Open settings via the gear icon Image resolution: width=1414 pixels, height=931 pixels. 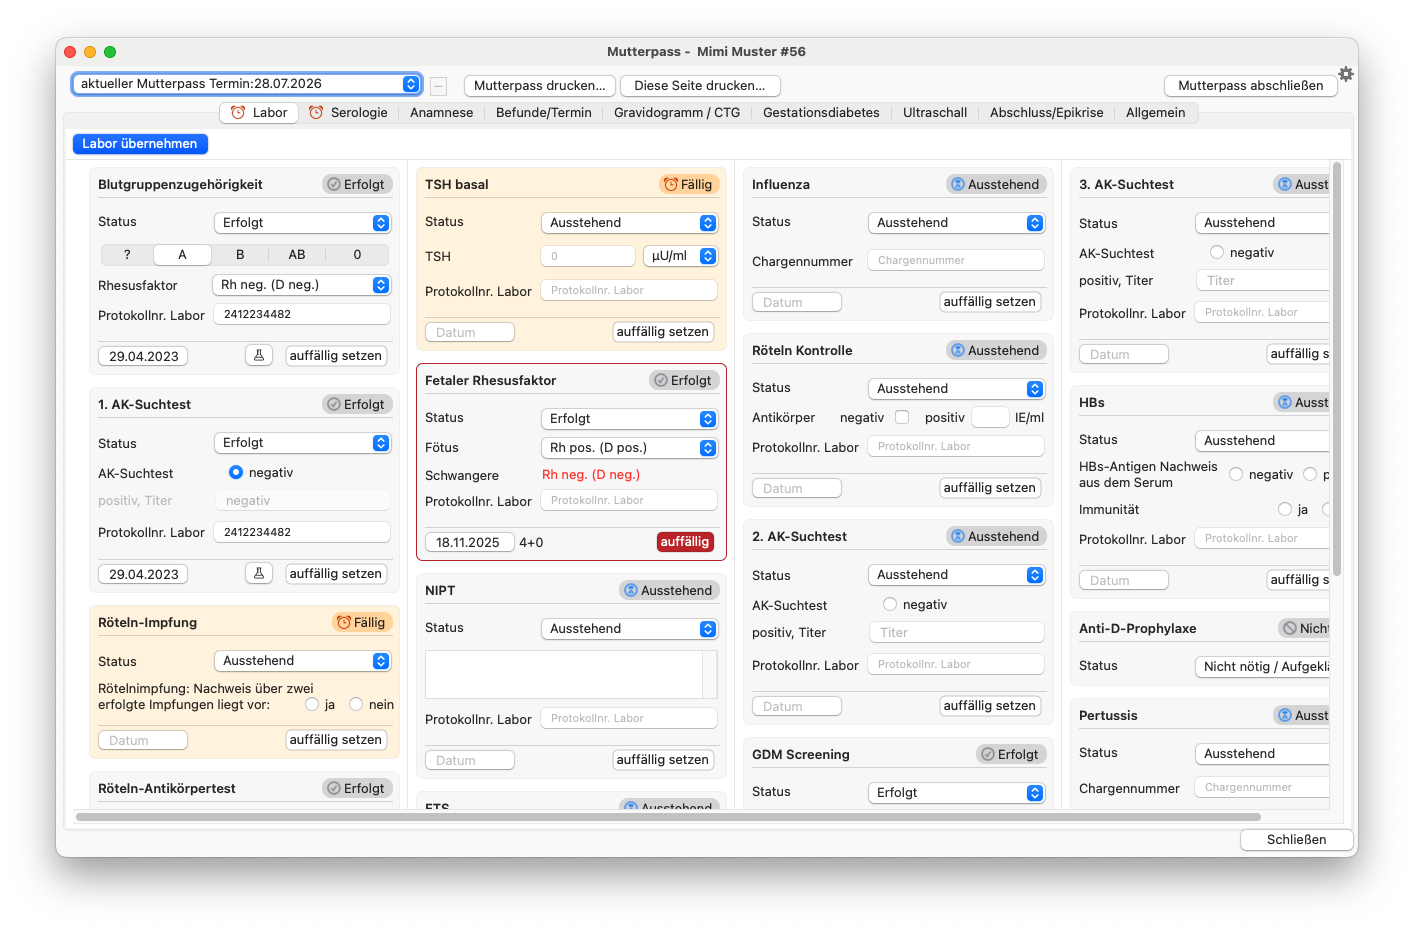tap(1346, 74)
